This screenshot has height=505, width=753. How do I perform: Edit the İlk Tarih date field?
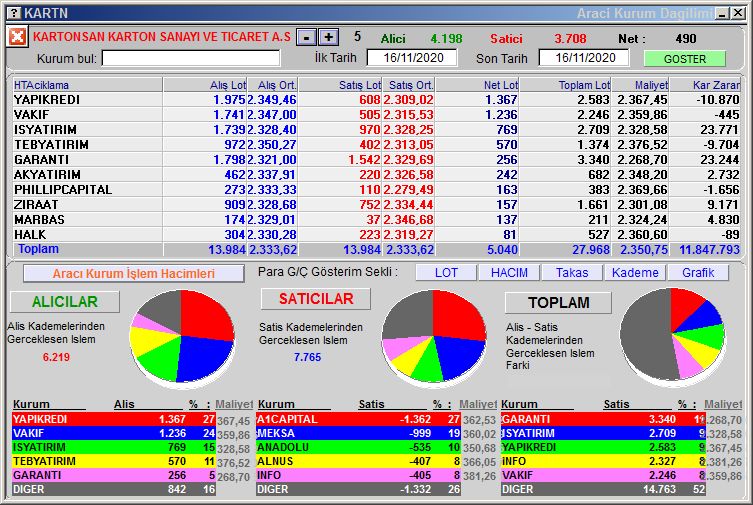412,58
